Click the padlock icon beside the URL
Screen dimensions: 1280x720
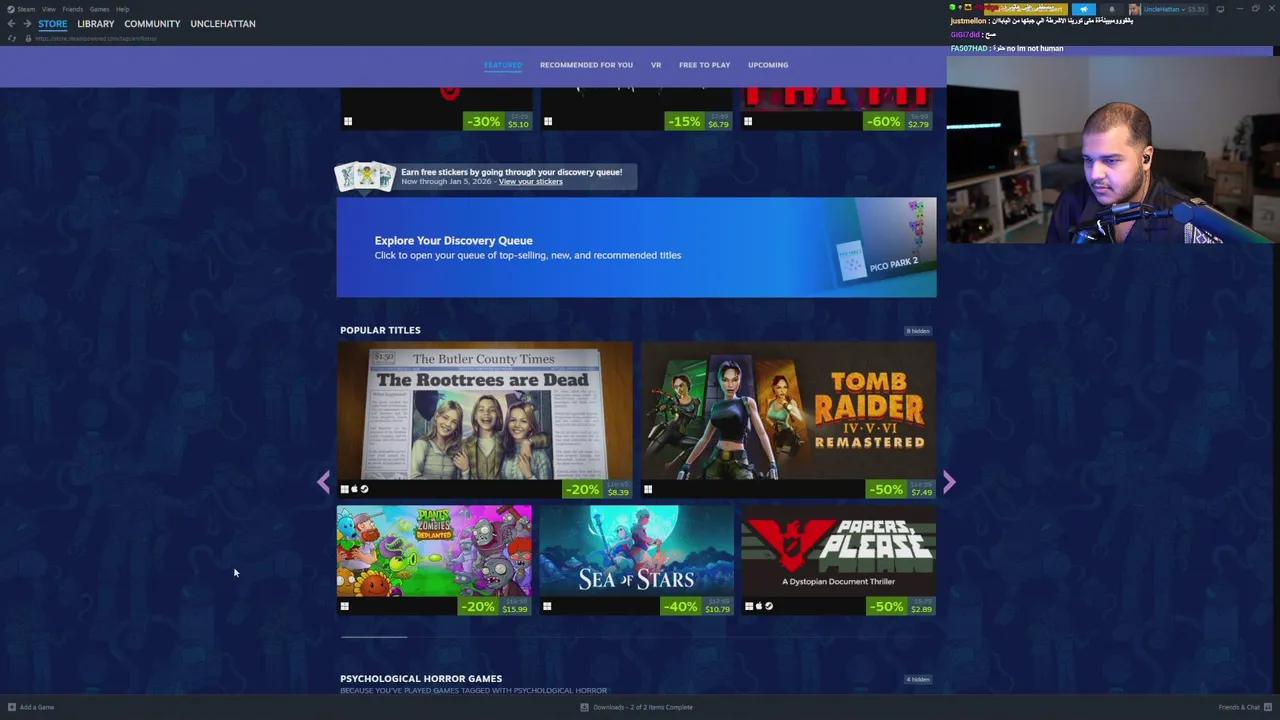tap(28, 38)
